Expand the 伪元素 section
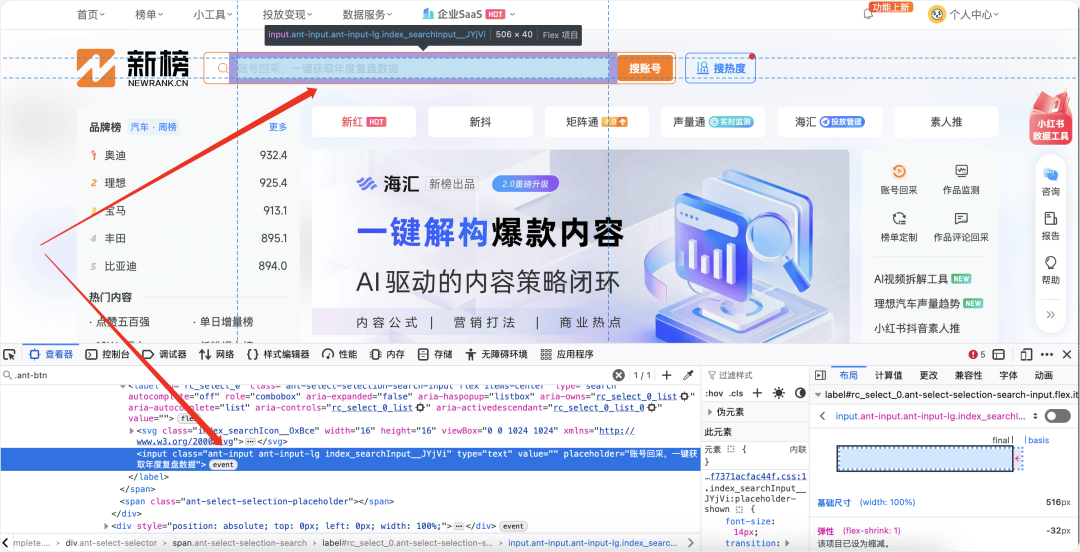The height and width of the screenshot is (552, 1080). (710, 412)
